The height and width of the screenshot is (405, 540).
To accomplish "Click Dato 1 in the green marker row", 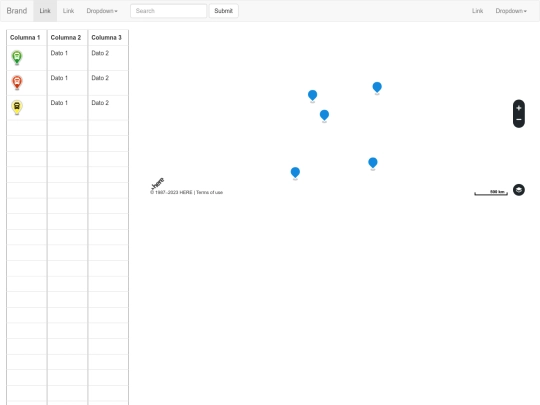I will click(59, 53).
